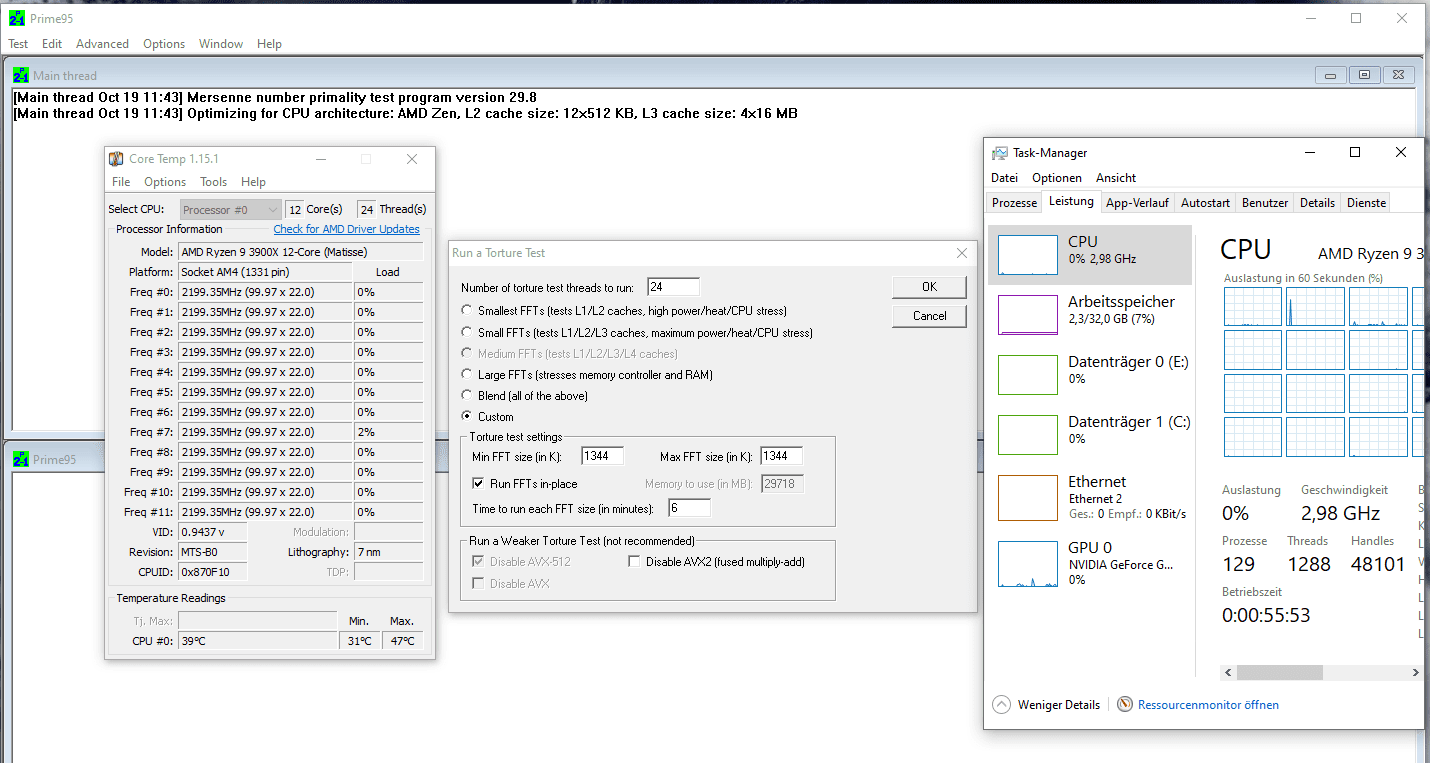The height and width of the screenshot is (763, 1430).
Task: Click the Core Temp title bar icon
Action: click(x=117, y=159)
